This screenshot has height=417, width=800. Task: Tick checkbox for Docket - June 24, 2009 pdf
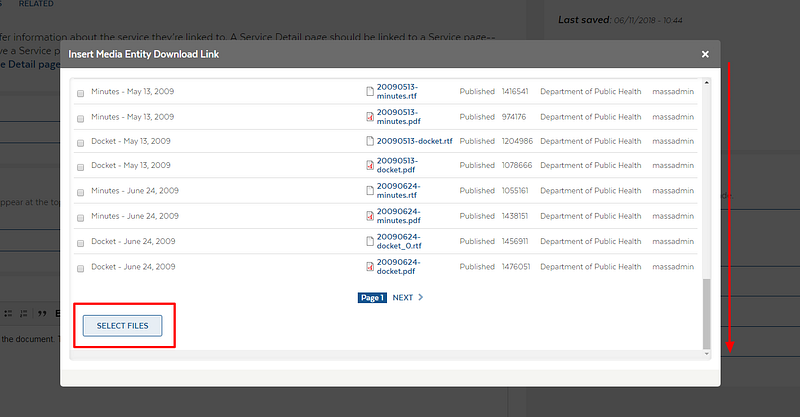click(80, 268)
